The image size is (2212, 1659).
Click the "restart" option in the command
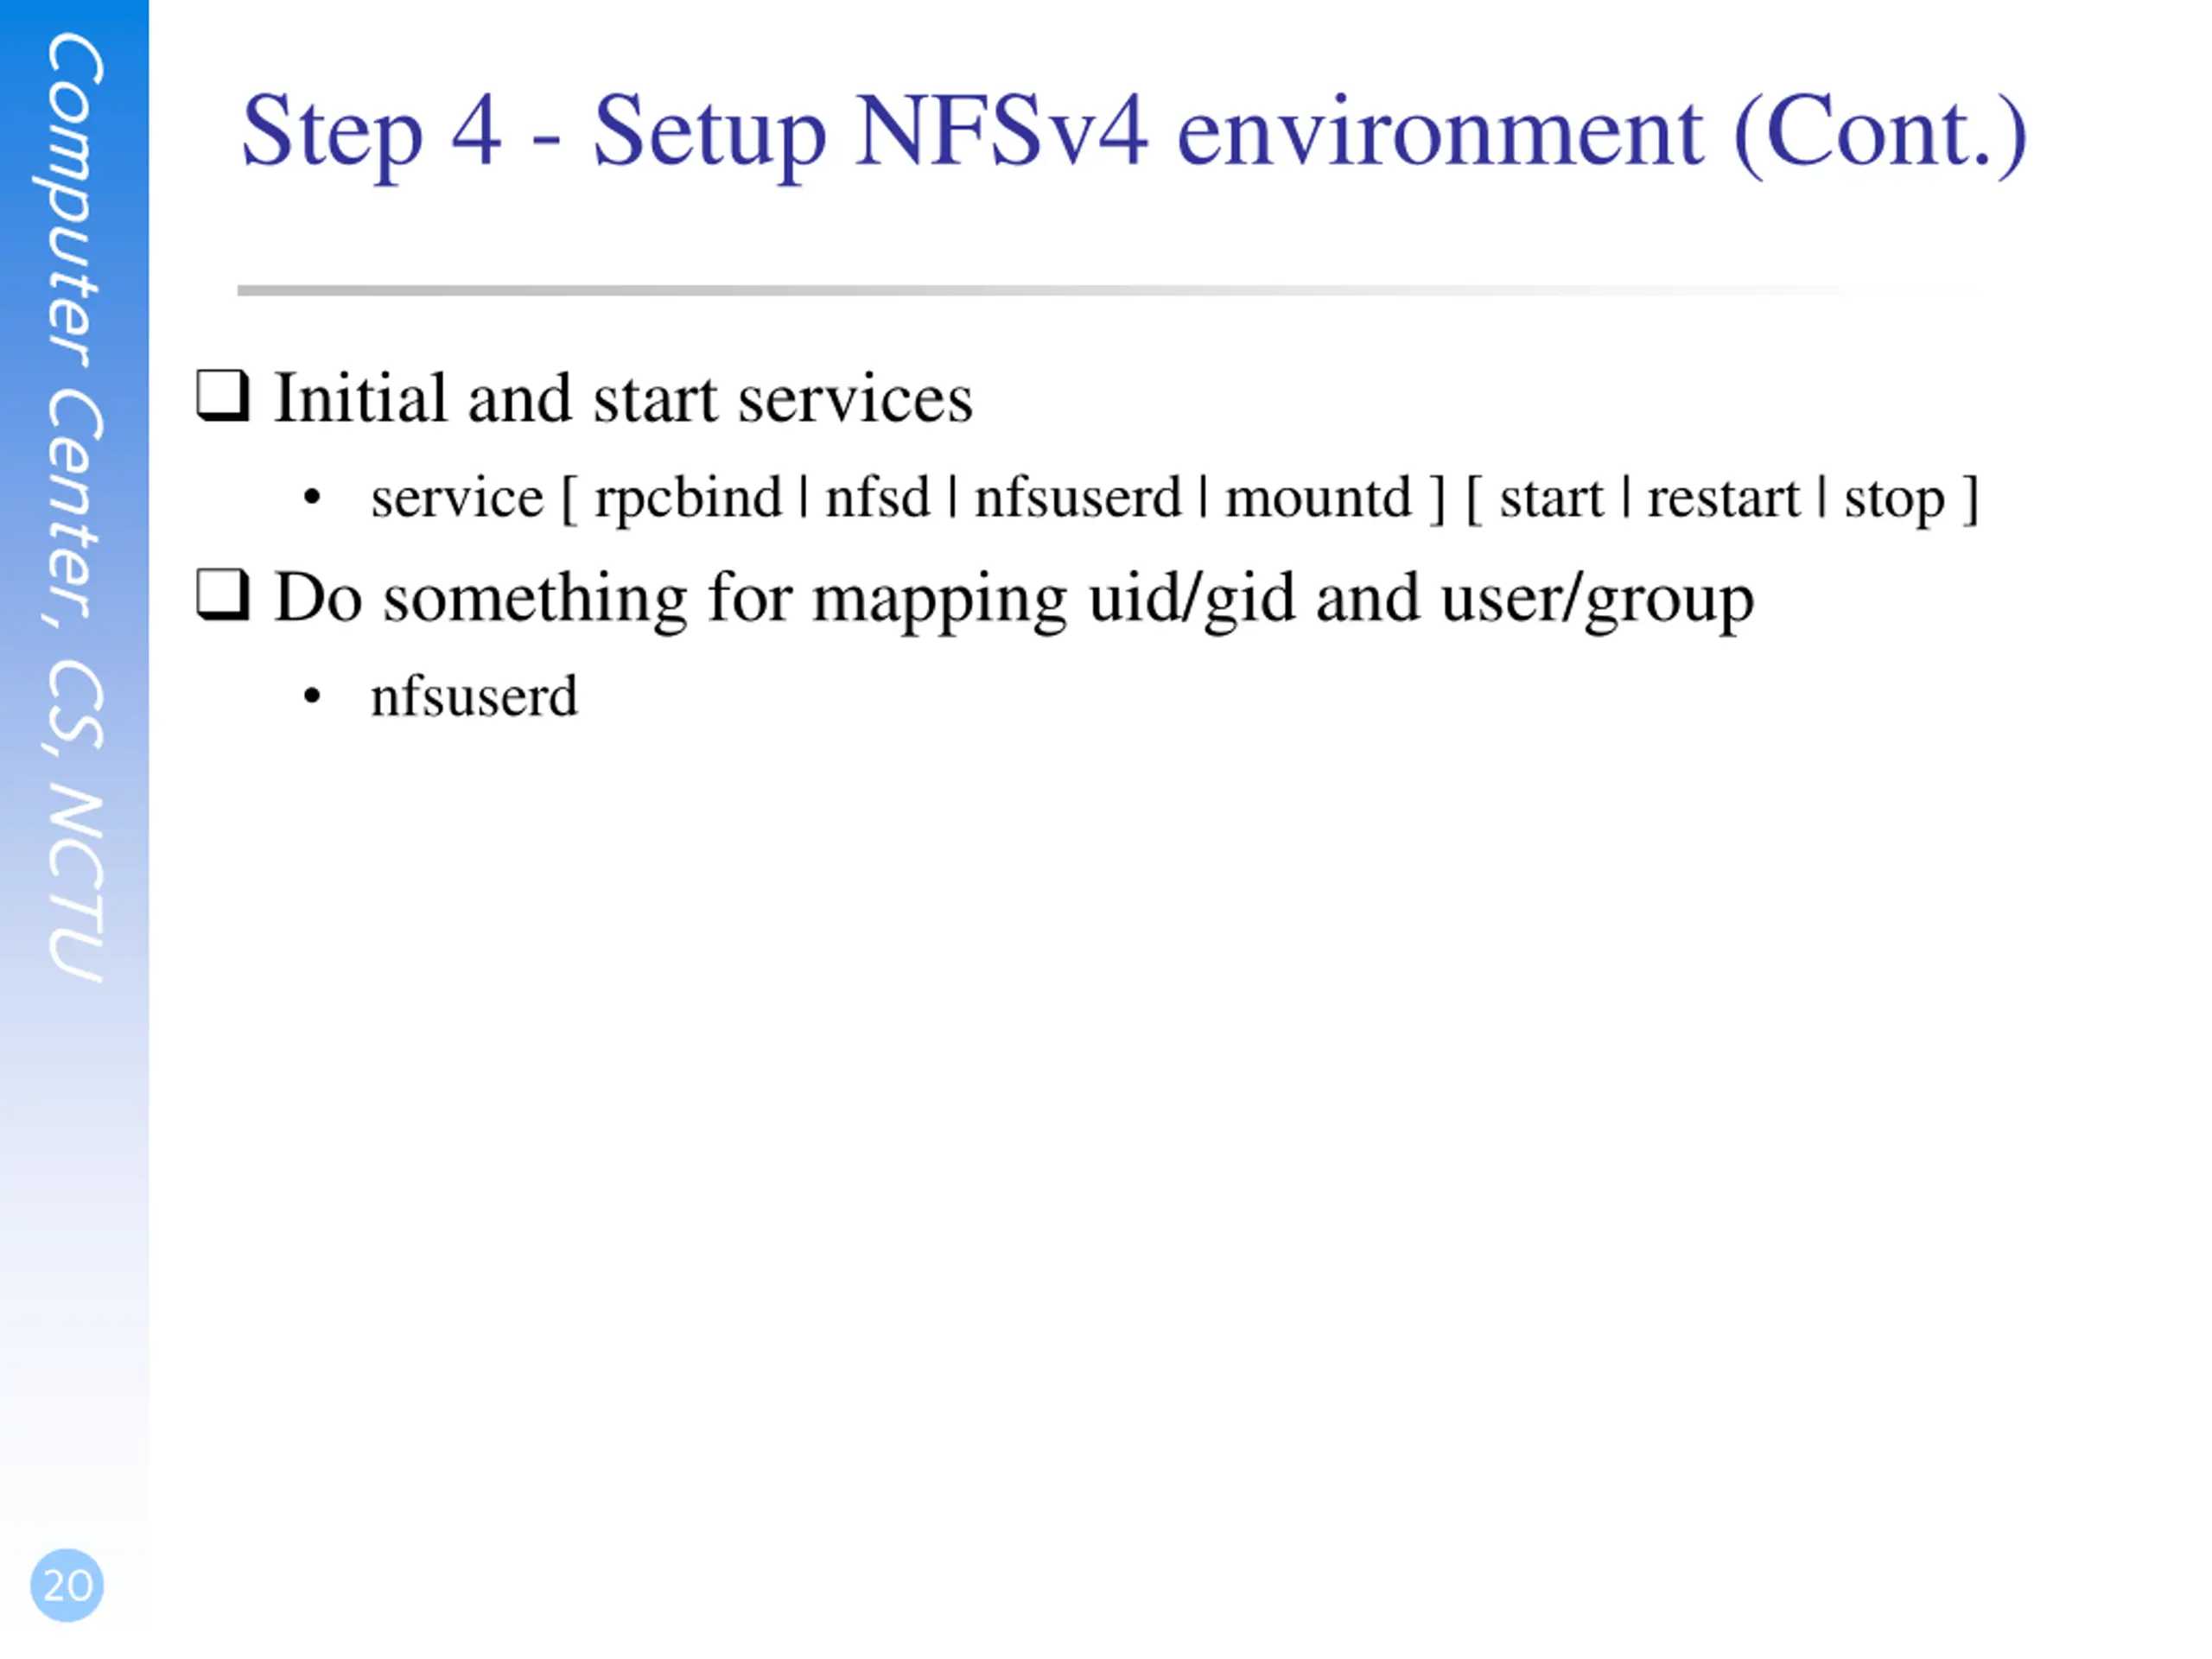point(1722,498)
